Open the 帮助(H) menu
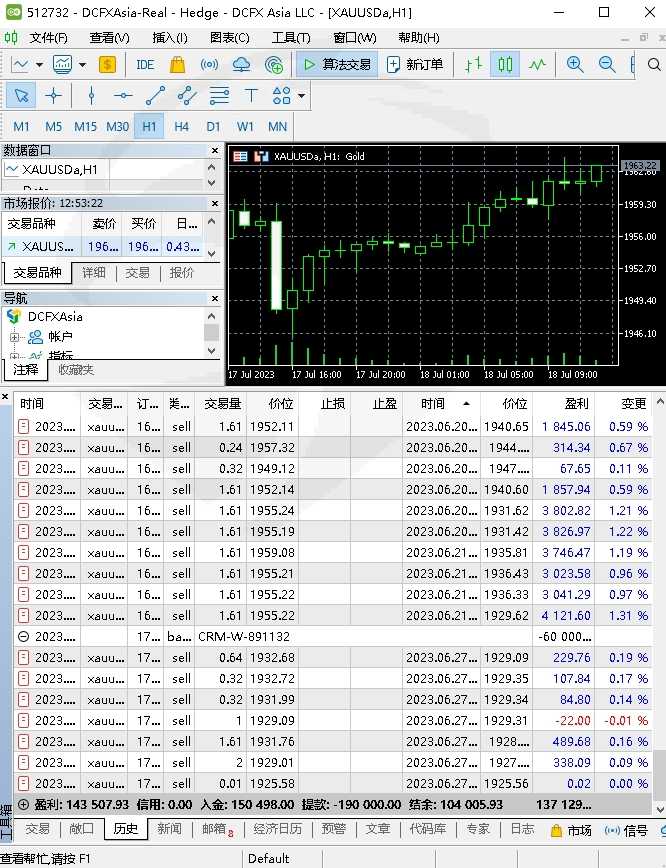Viewport: 666px width, 868px height. [x=419, y=38]
